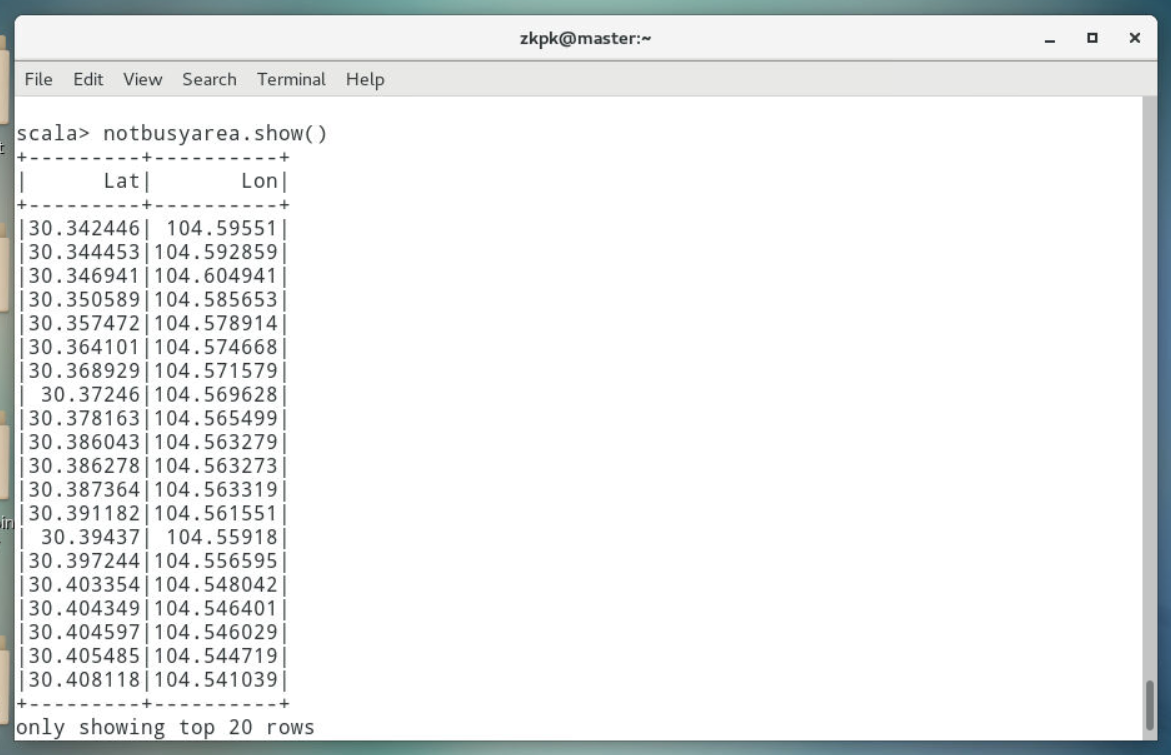Click the terminal vertical scrollbar thumb
This screenshot has width=1171, height=755.
(x=1149, y=705)
